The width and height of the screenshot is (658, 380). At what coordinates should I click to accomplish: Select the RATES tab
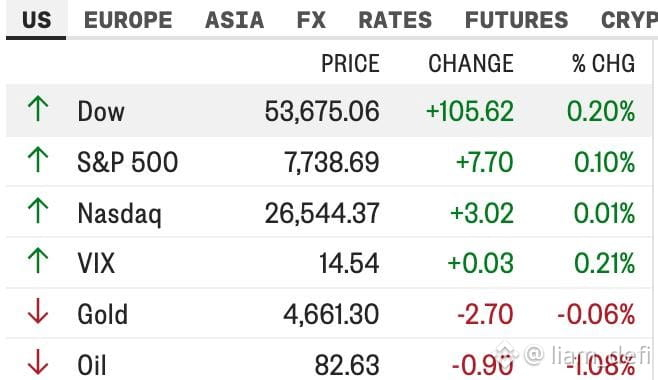click(x=395, y=20)
